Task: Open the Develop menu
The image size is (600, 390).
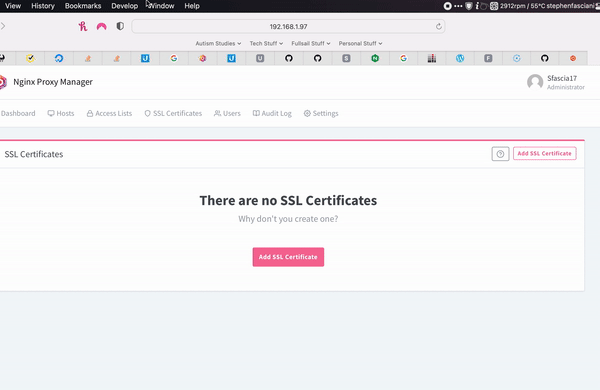Action: [124, 6]
